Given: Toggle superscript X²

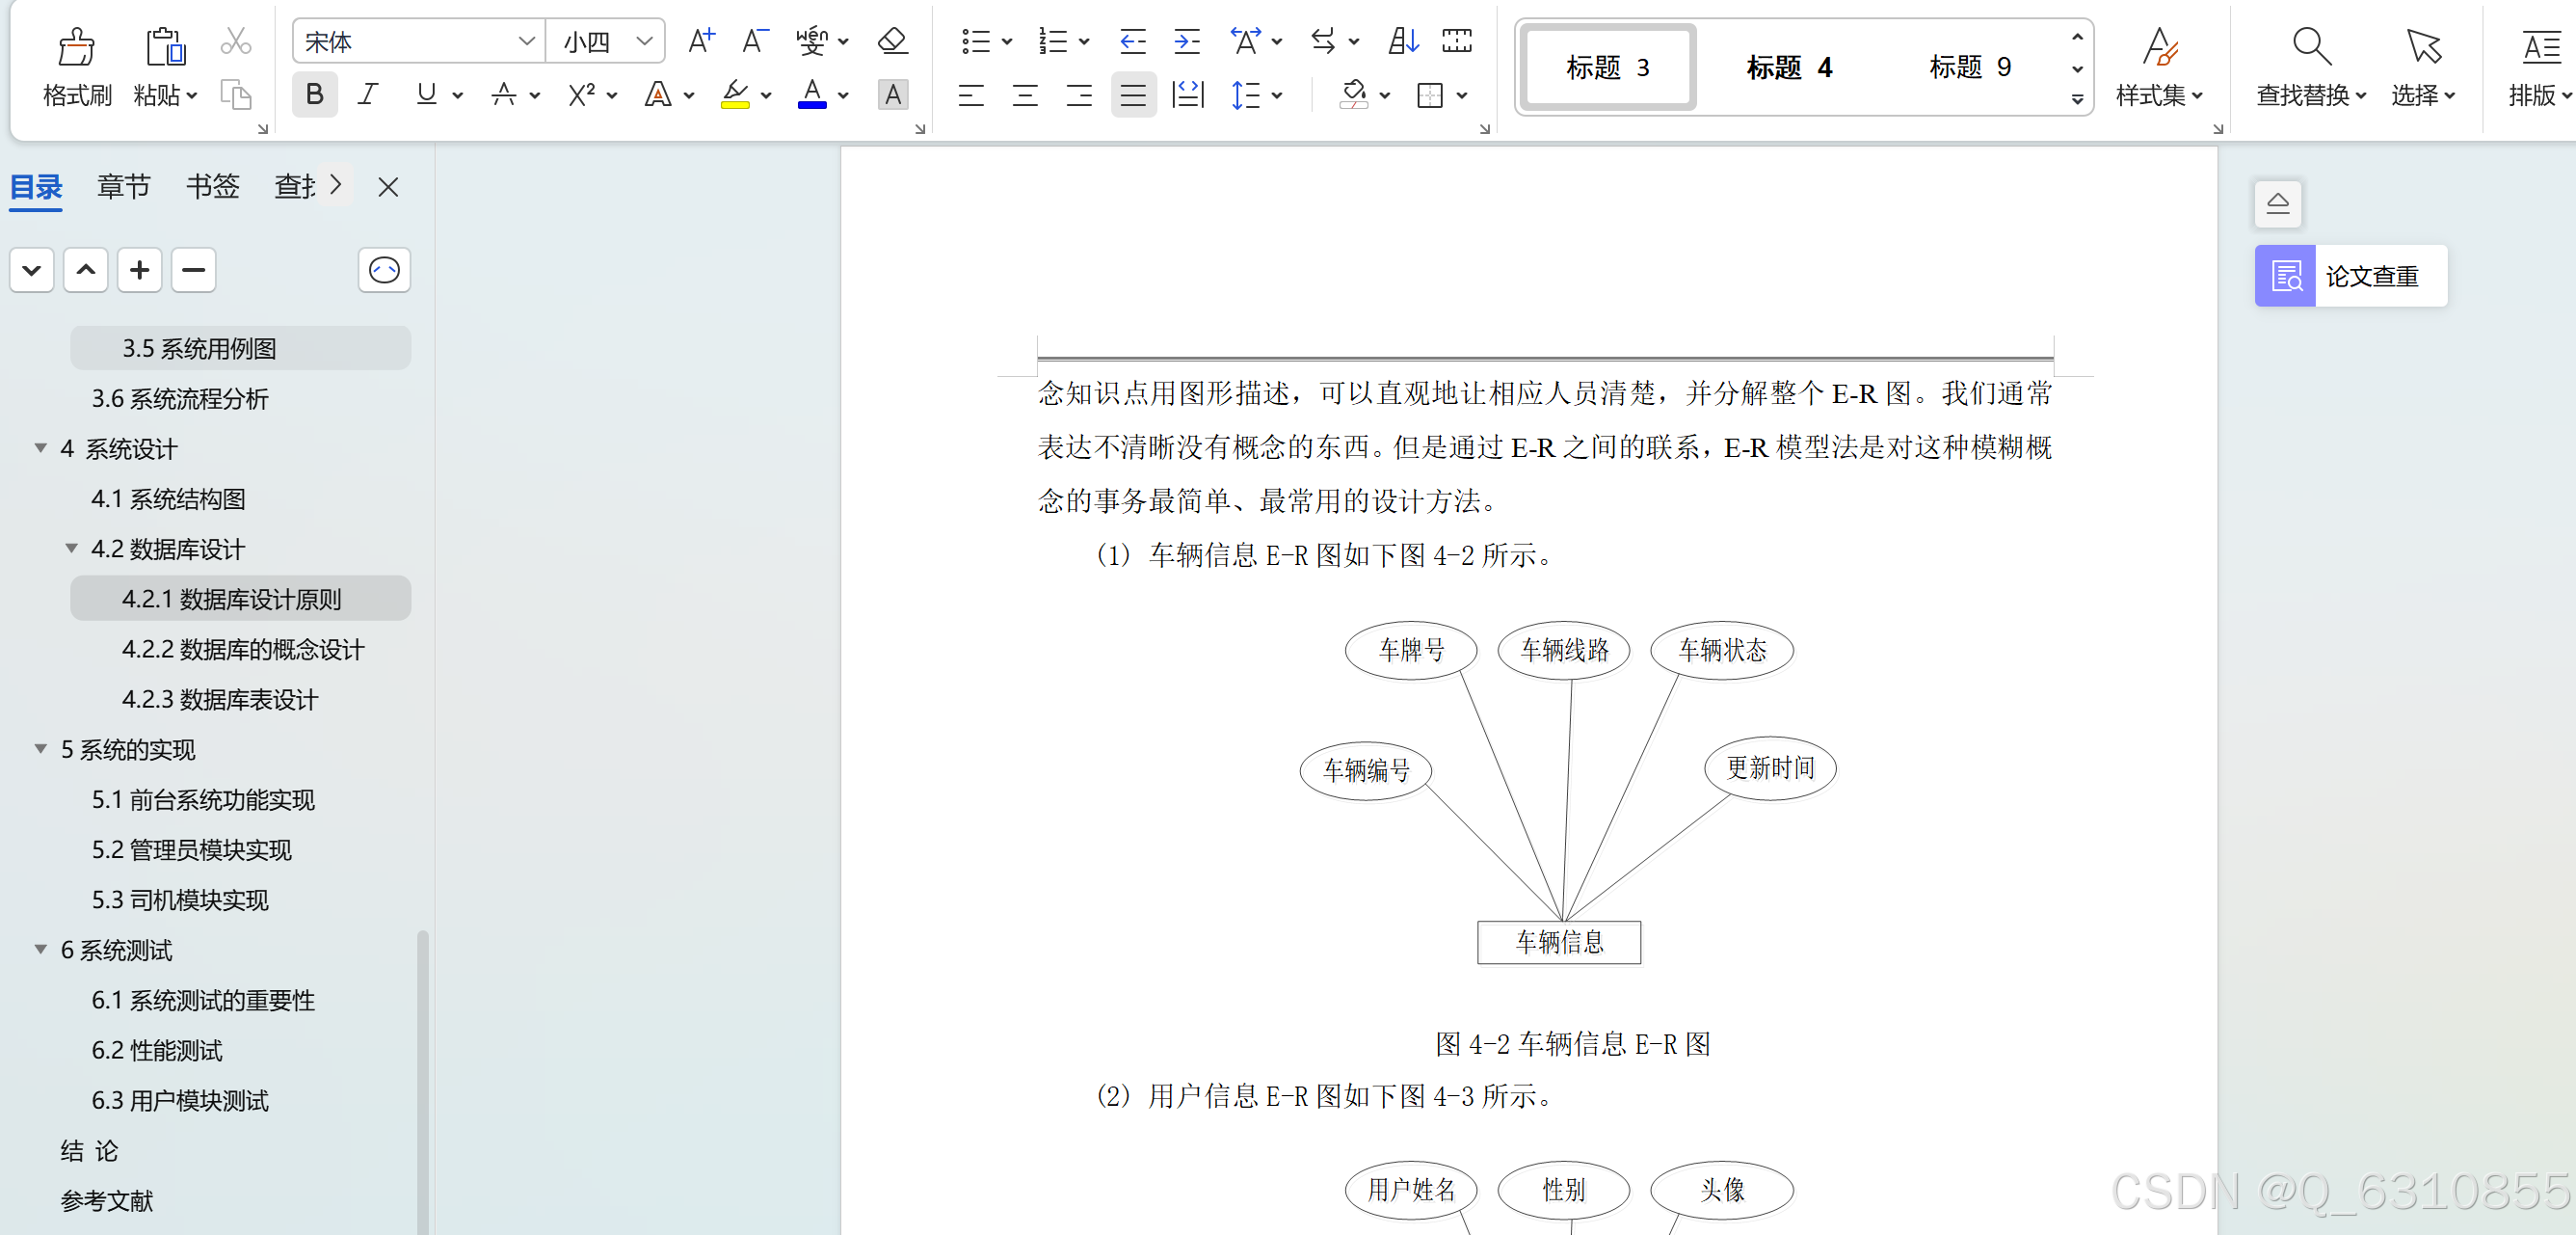Looking at the screenshot, I should tap(582, 95).
